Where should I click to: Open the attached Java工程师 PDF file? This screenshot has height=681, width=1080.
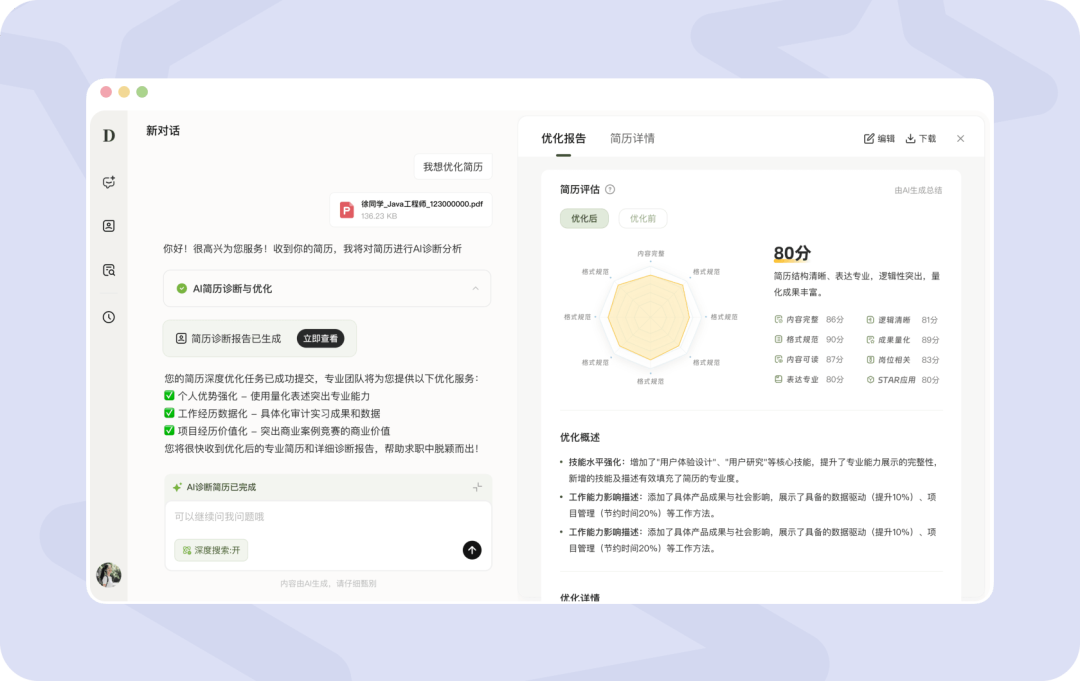(411, 209)
